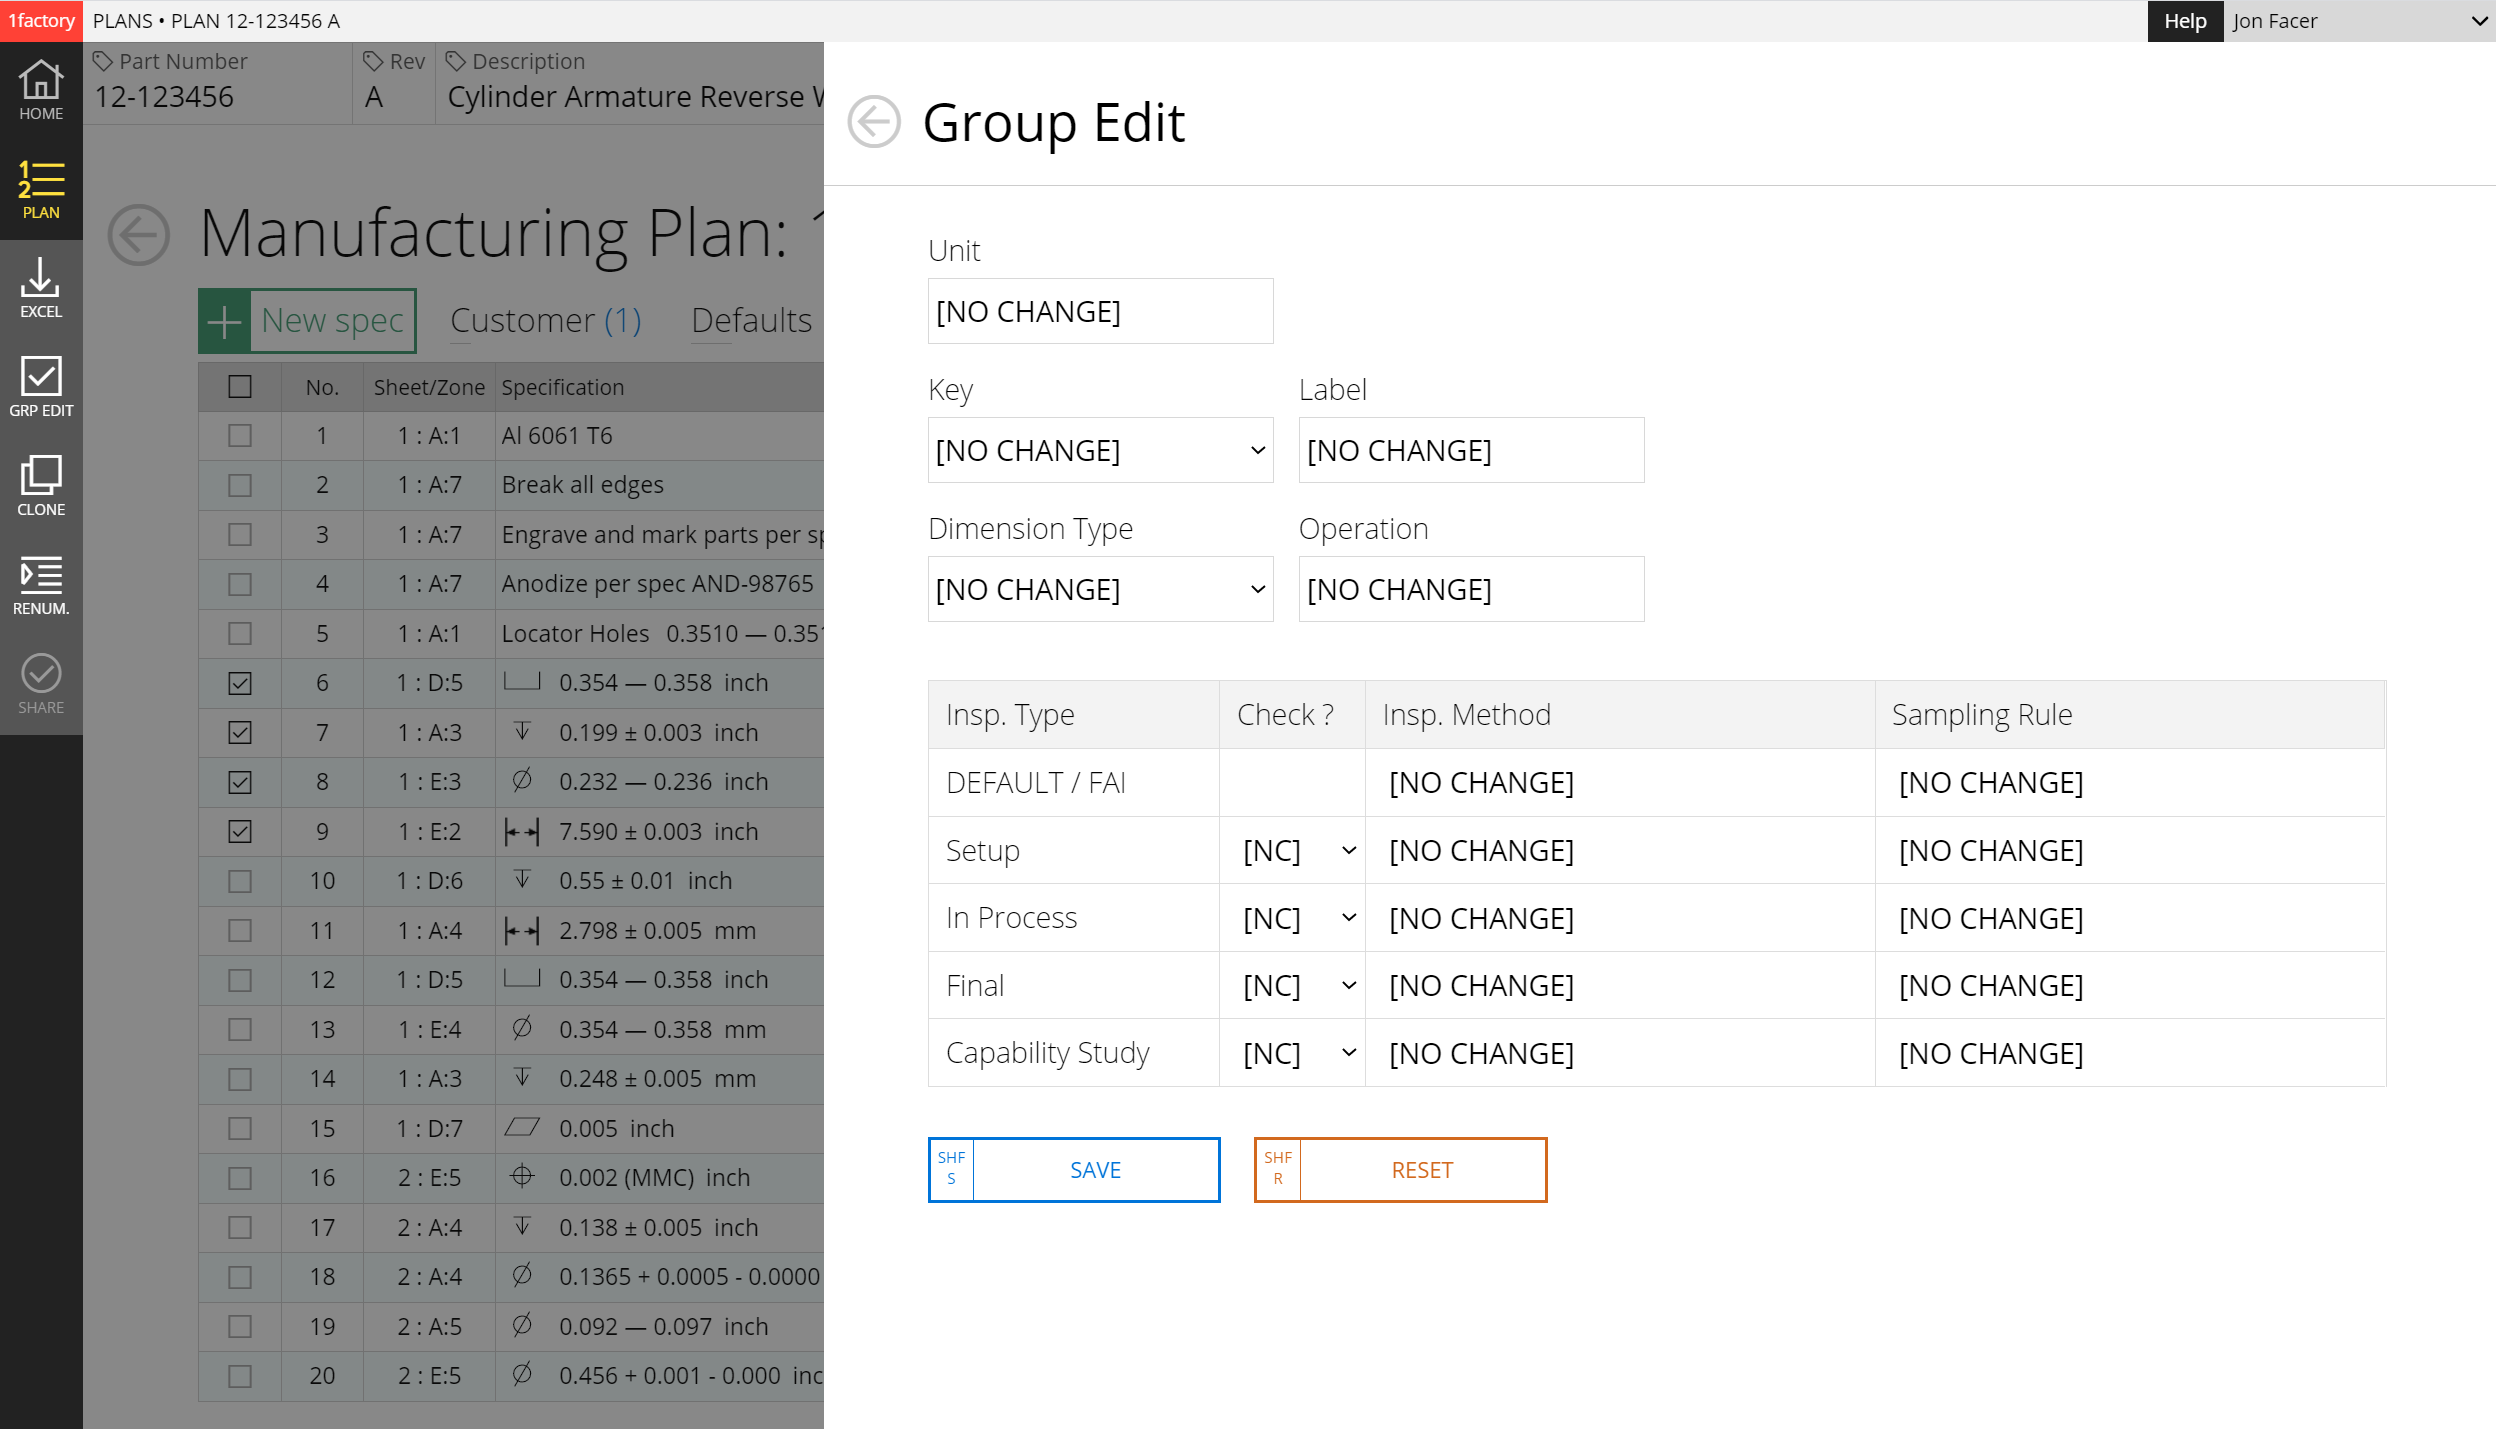Switch to the Customer (1) tab

tap(545, 320)
